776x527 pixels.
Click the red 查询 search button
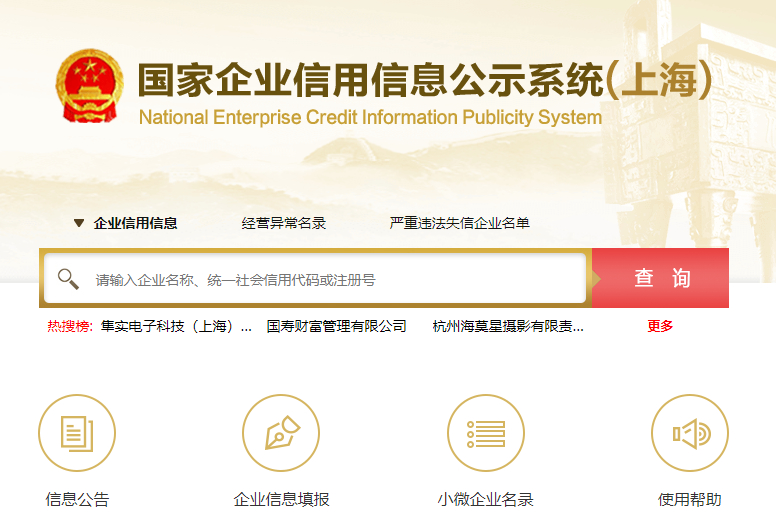click(660, 278)
